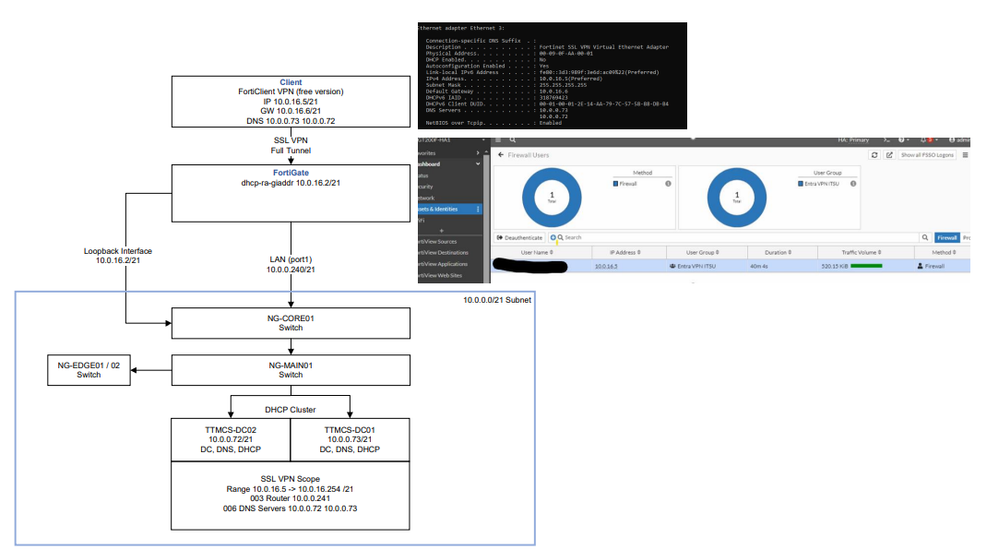Click the add filter plus icon in search bar
This screenshot has width=999, height=552.
553,237
